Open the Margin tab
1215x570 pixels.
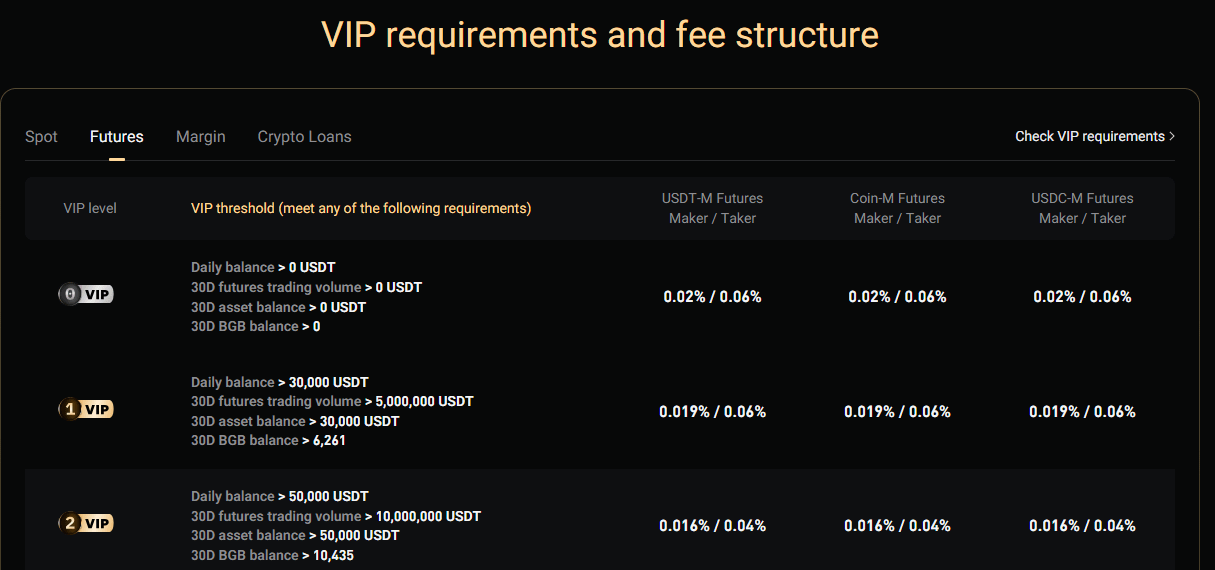[x=200, y=137]
